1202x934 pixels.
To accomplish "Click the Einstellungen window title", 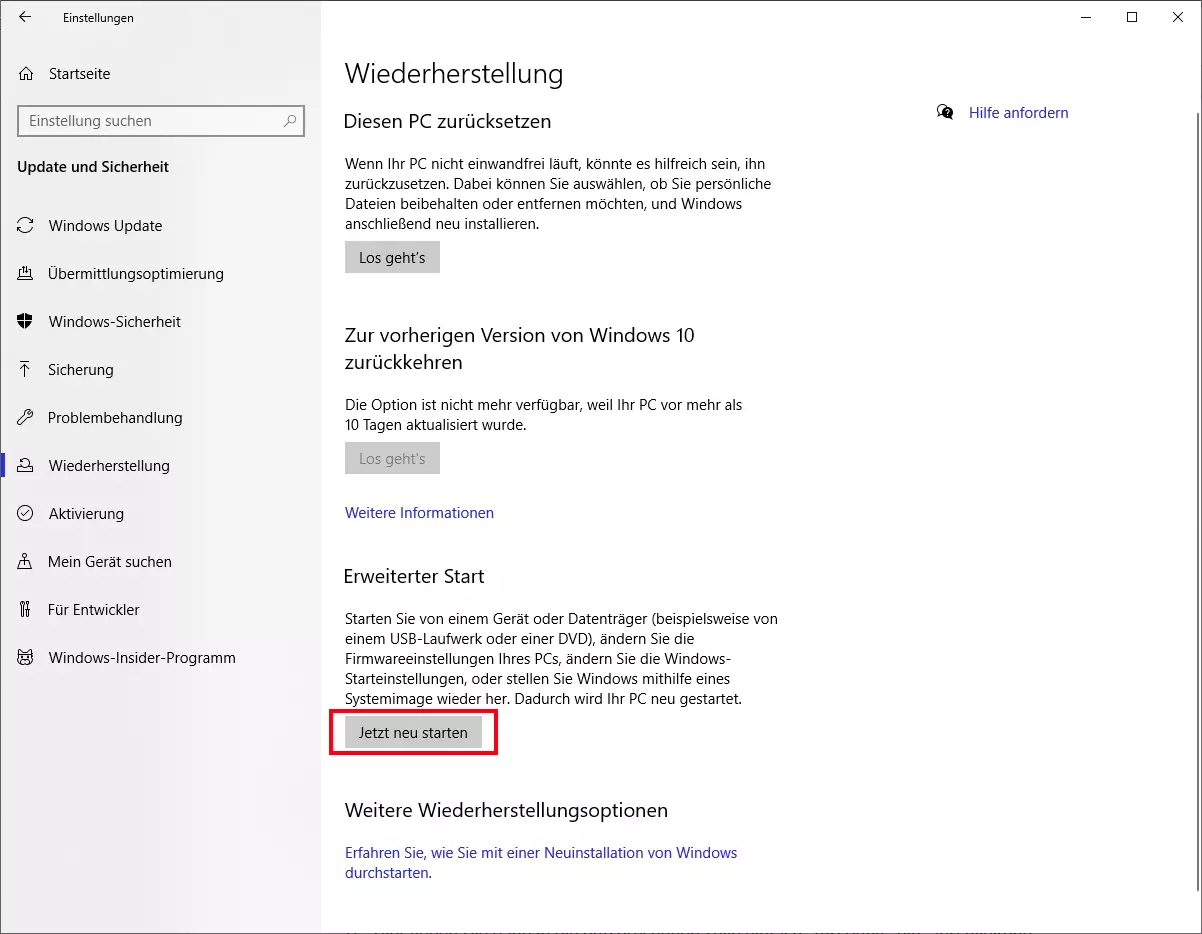I will coord(98,18).
